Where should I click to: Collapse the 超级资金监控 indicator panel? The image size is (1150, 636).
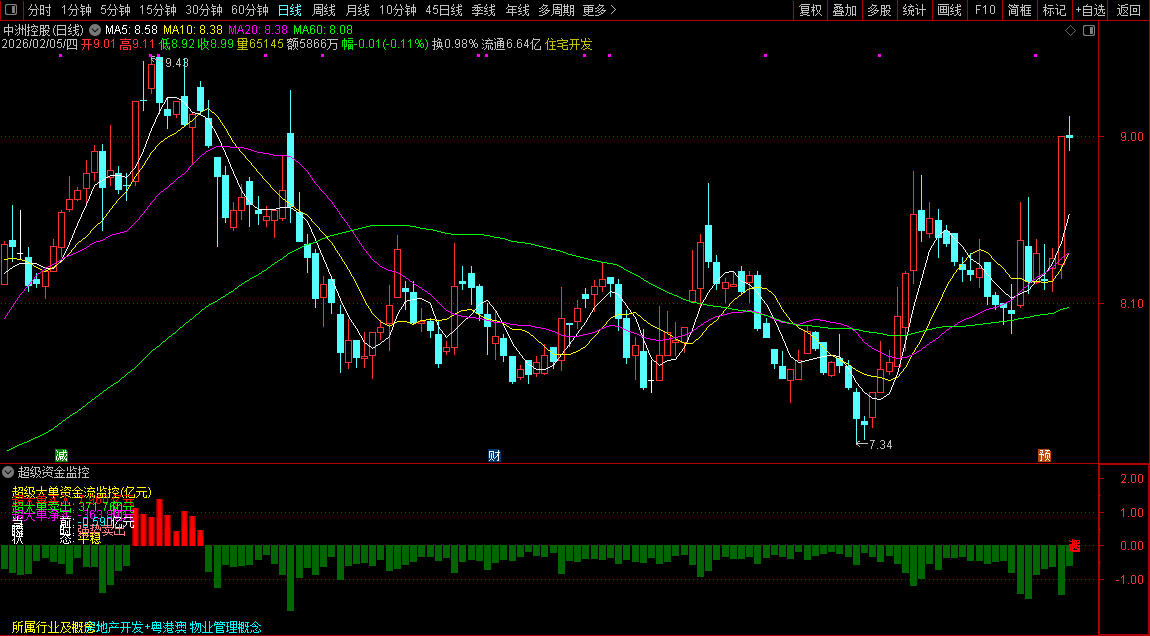(x=9, y=471)
